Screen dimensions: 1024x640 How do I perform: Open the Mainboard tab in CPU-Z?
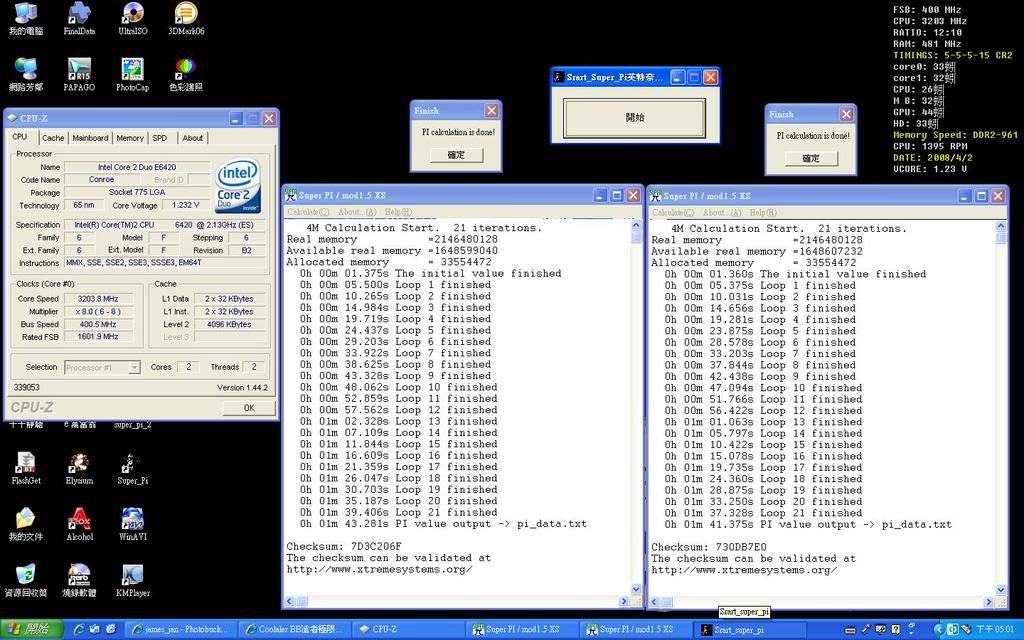point(90,138)
